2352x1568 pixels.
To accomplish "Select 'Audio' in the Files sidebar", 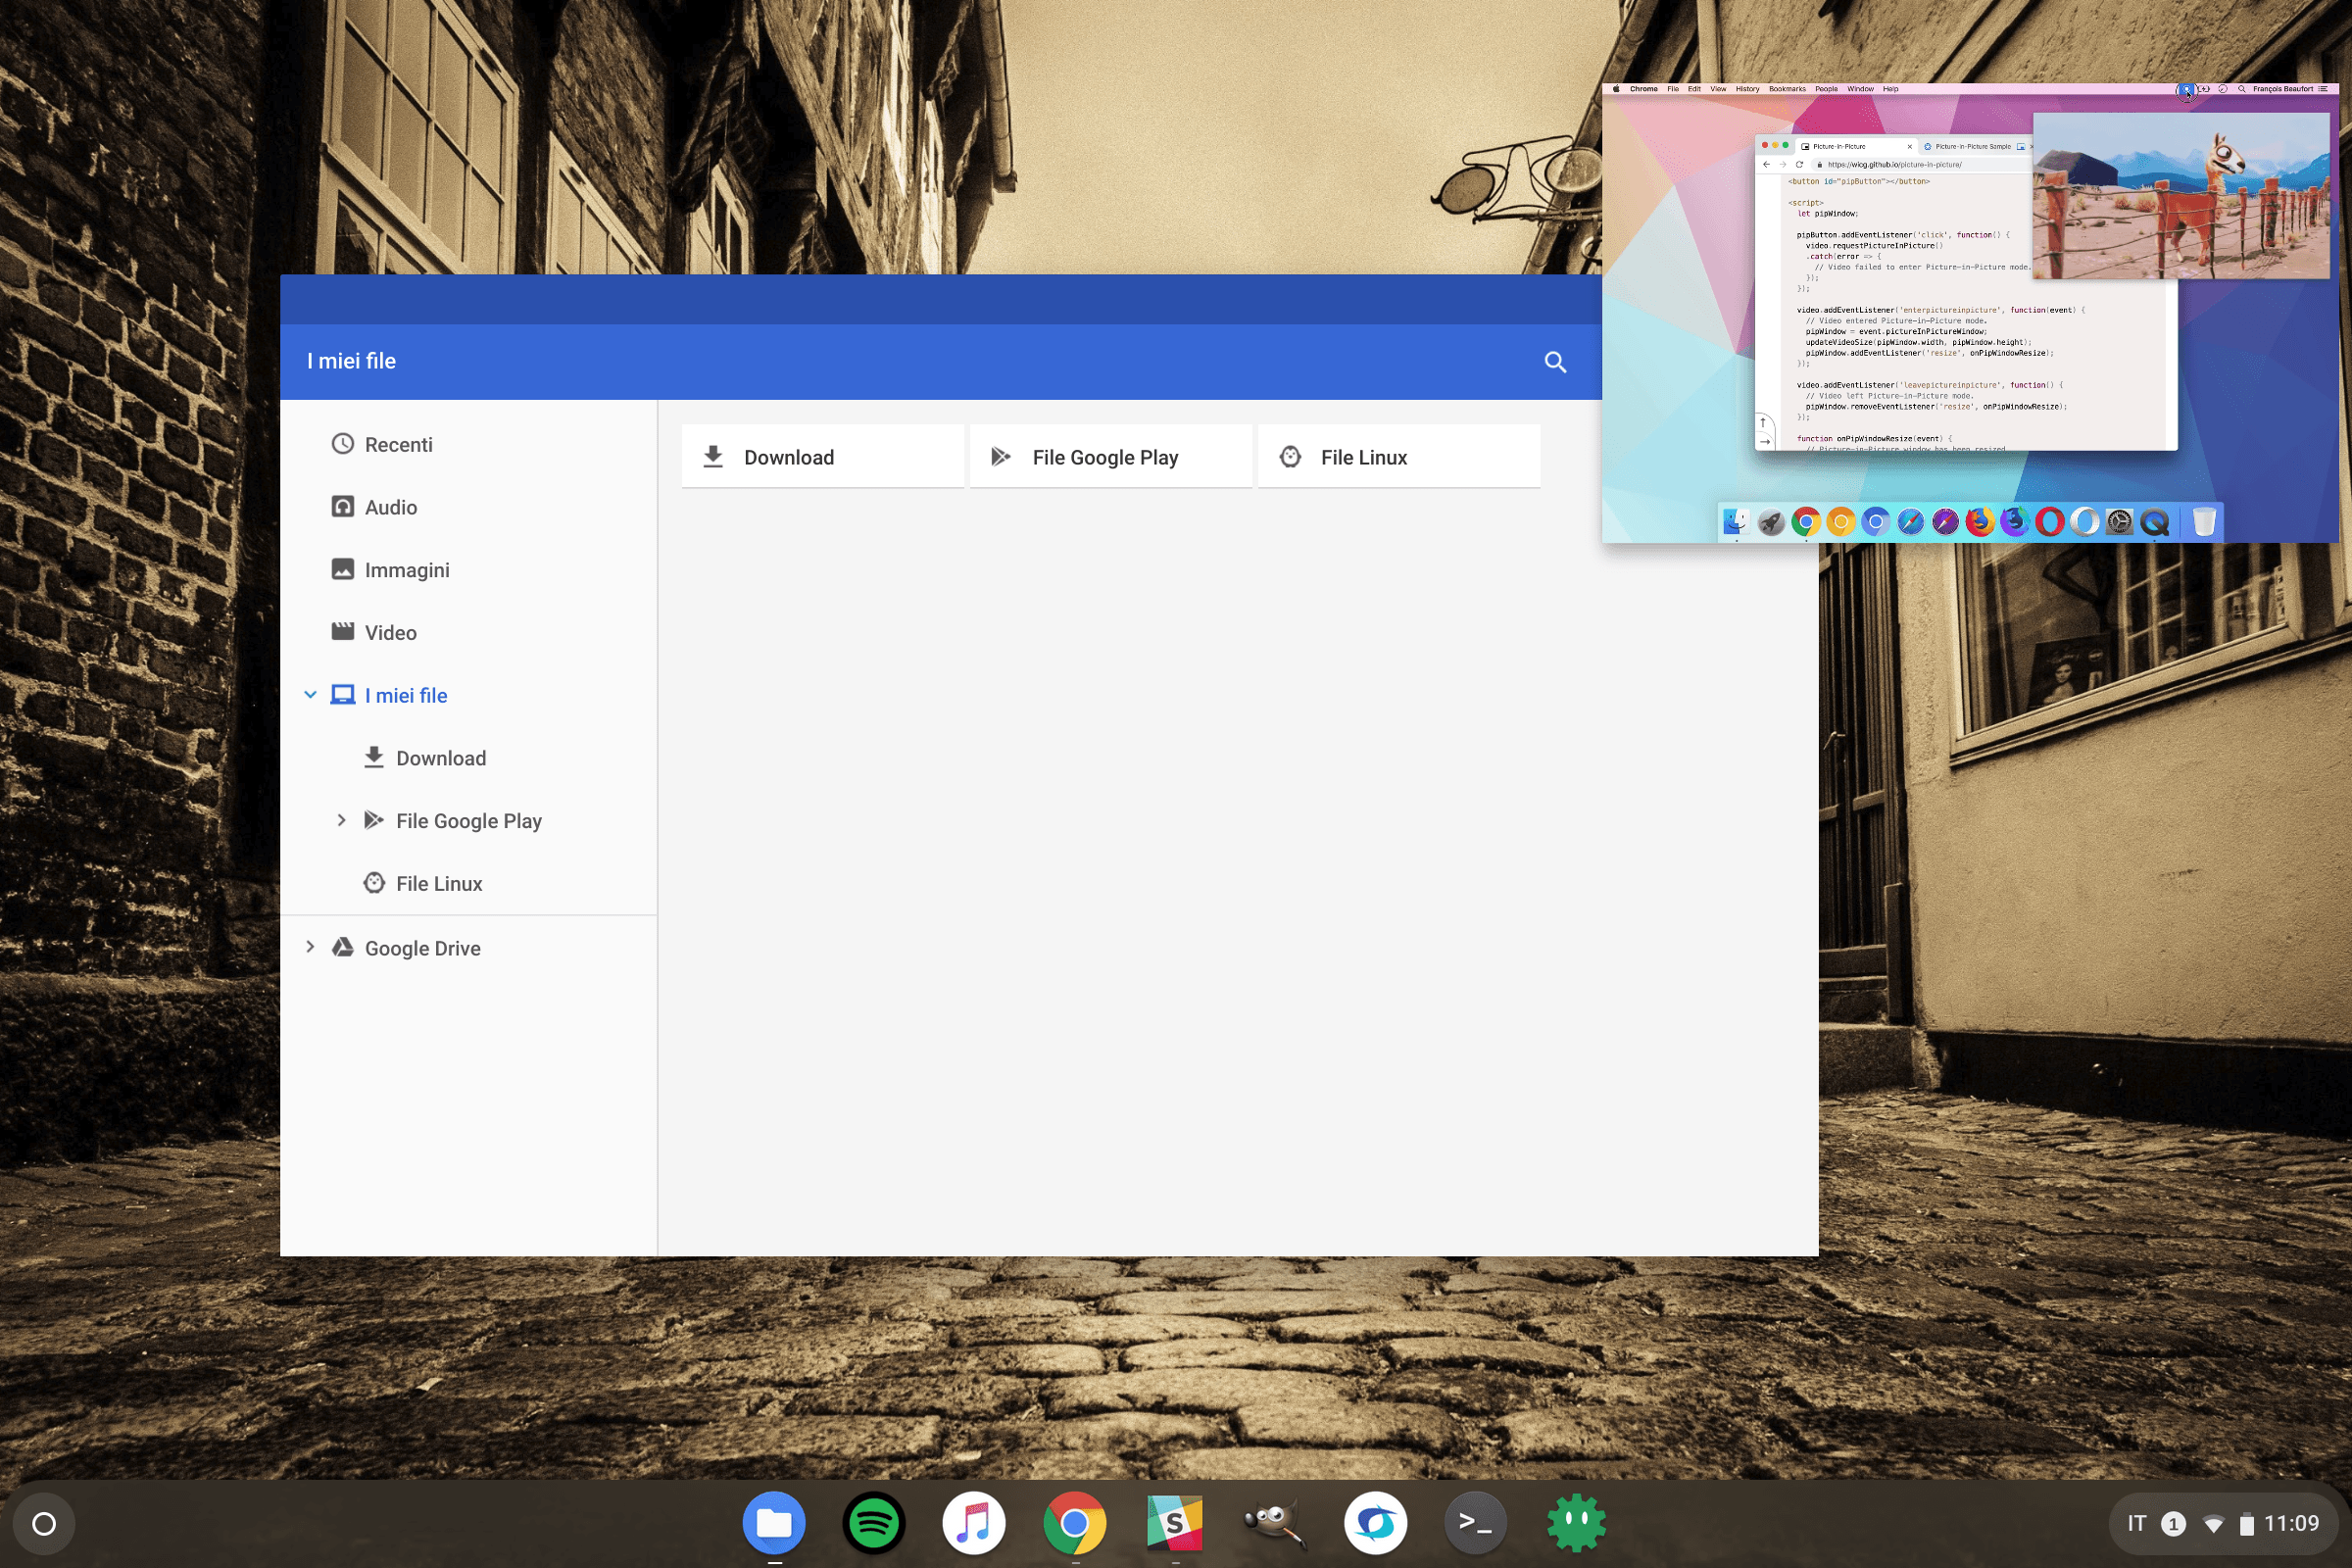I will 390,507.
